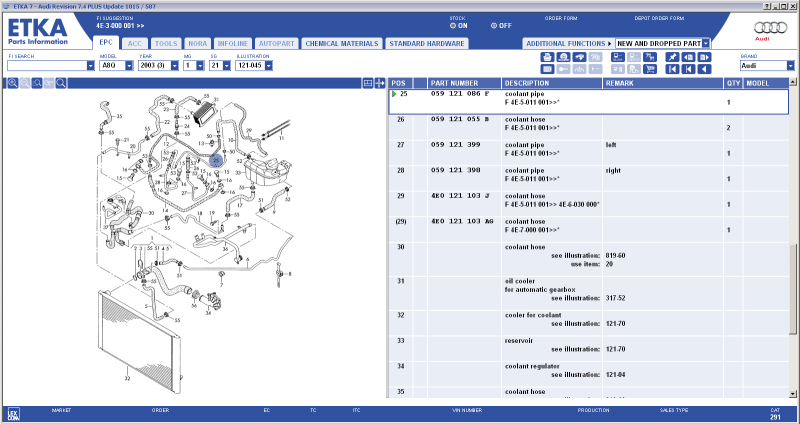Click the print icon in the toolbar
The image size is (800, 424).
547,57
